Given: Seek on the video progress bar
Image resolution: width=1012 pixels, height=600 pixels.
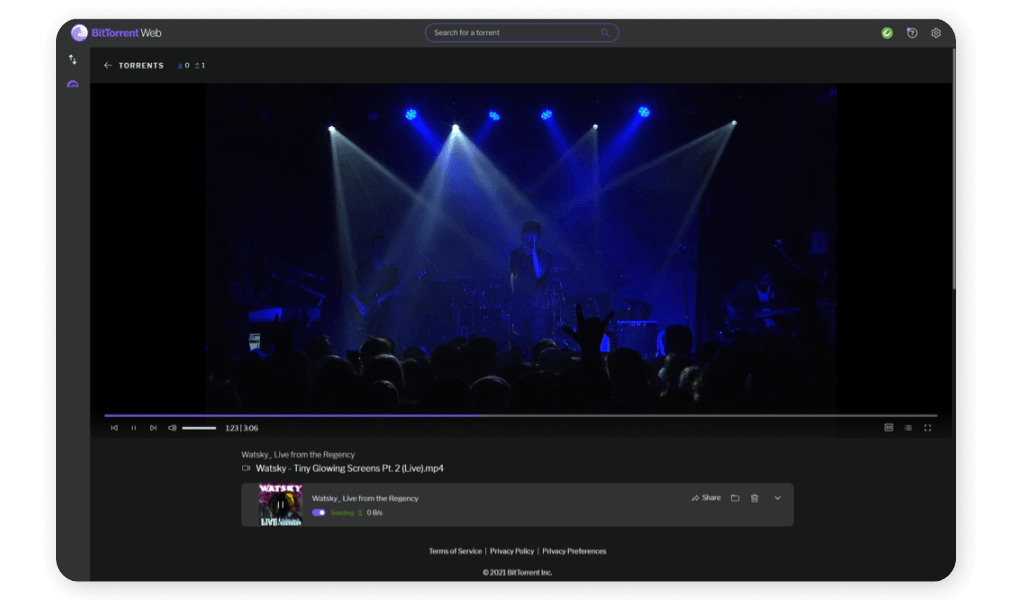Looking at the screenshot, I should [x=520, y=415].
